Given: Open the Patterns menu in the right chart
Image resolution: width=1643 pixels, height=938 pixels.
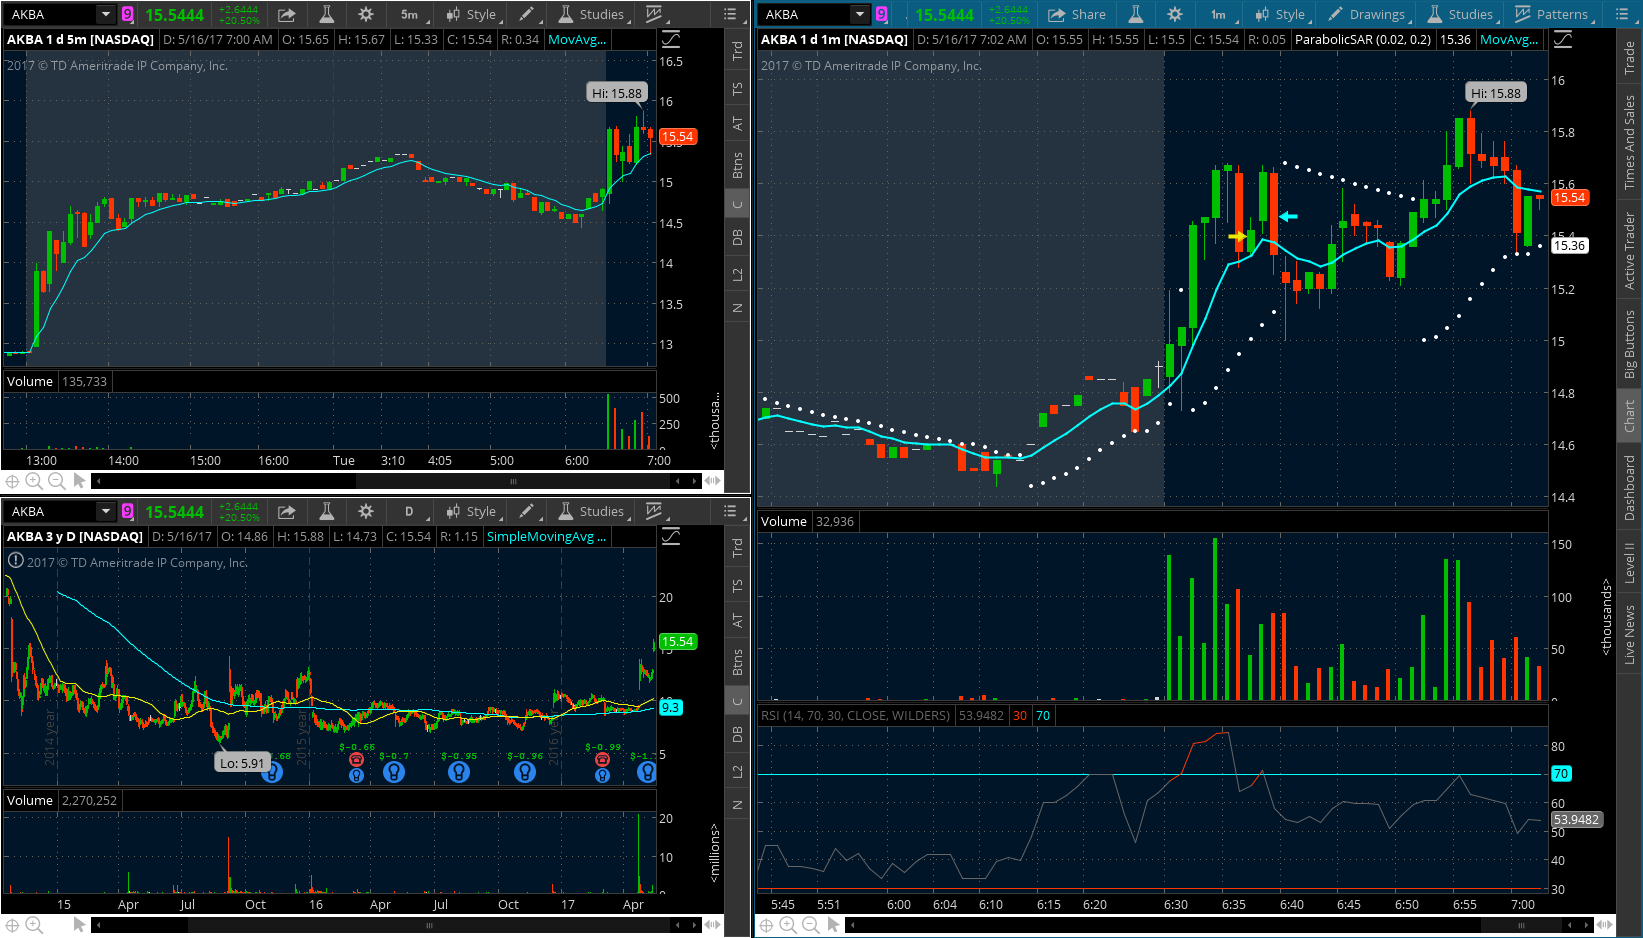Looking at the screenshot, I should [x=1551, y=14].
